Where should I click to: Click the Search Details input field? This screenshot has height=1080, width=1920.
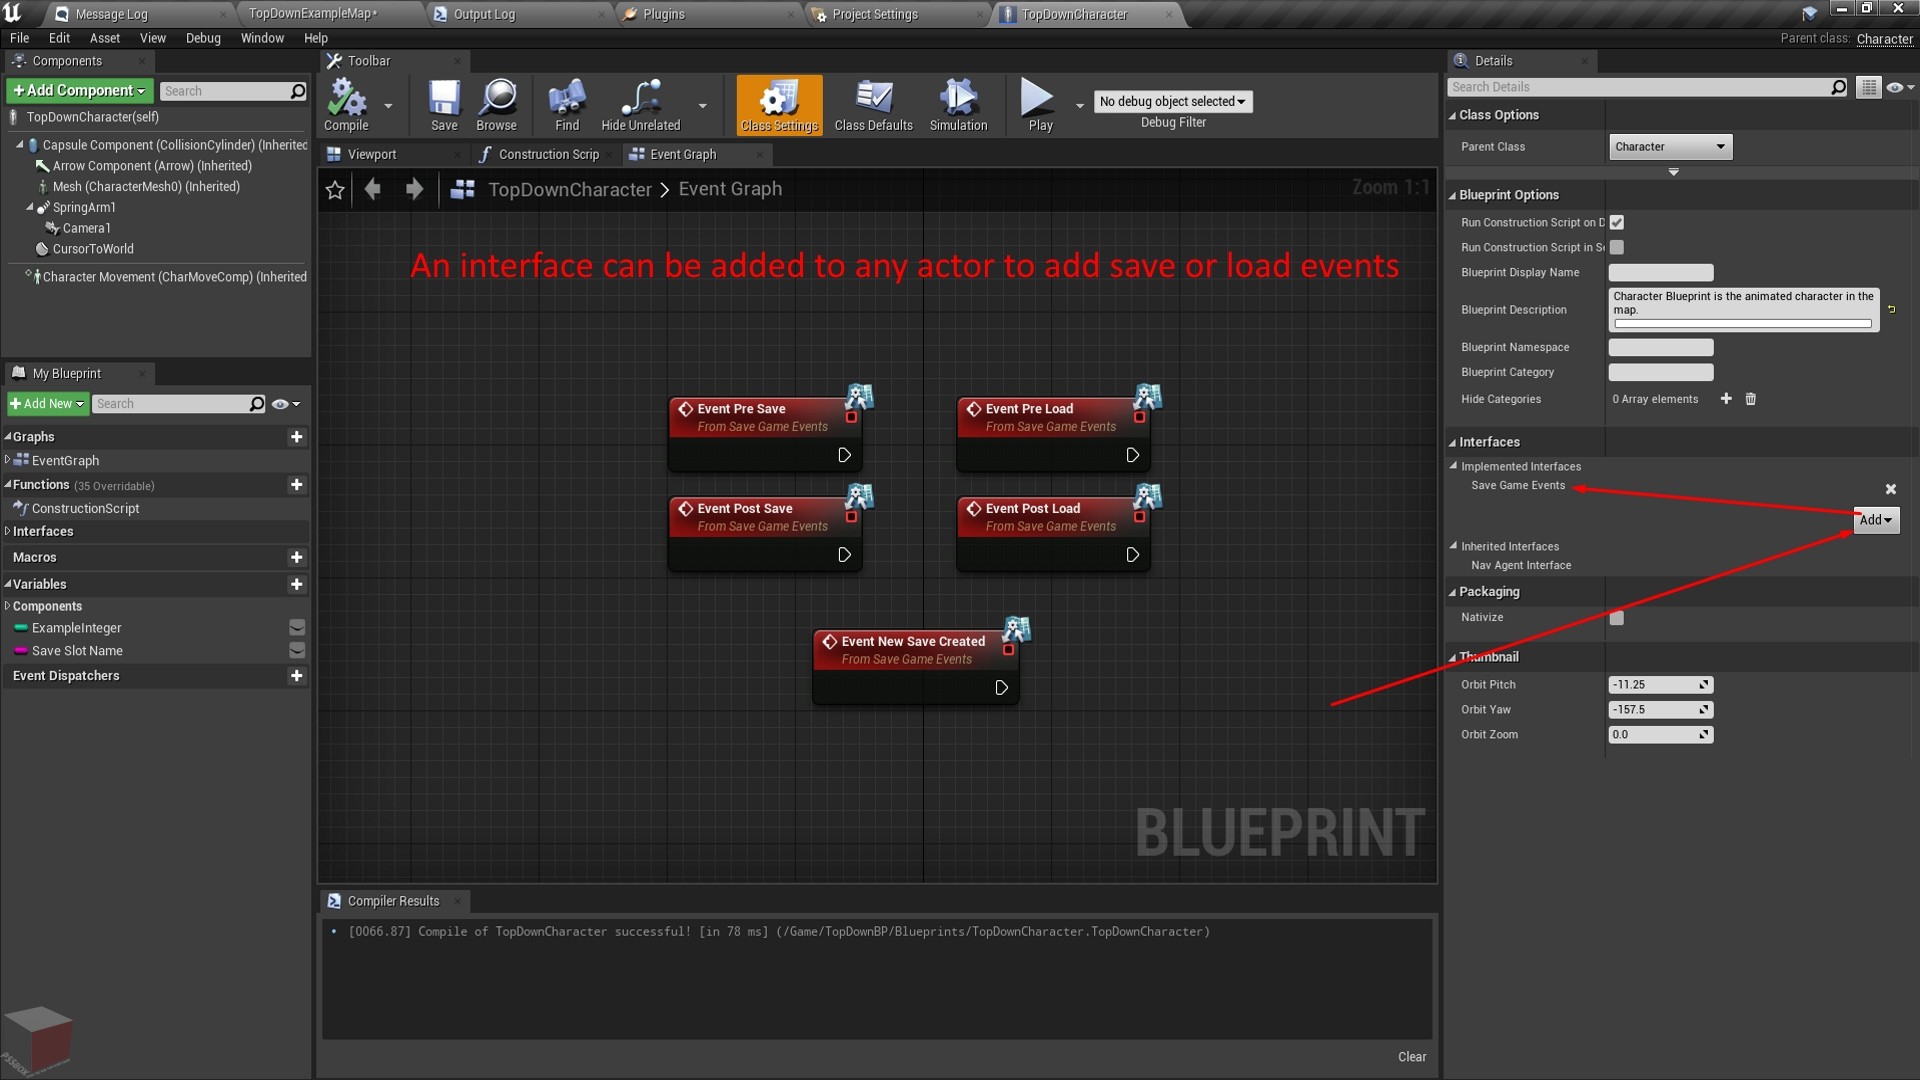pos(1638,87)
